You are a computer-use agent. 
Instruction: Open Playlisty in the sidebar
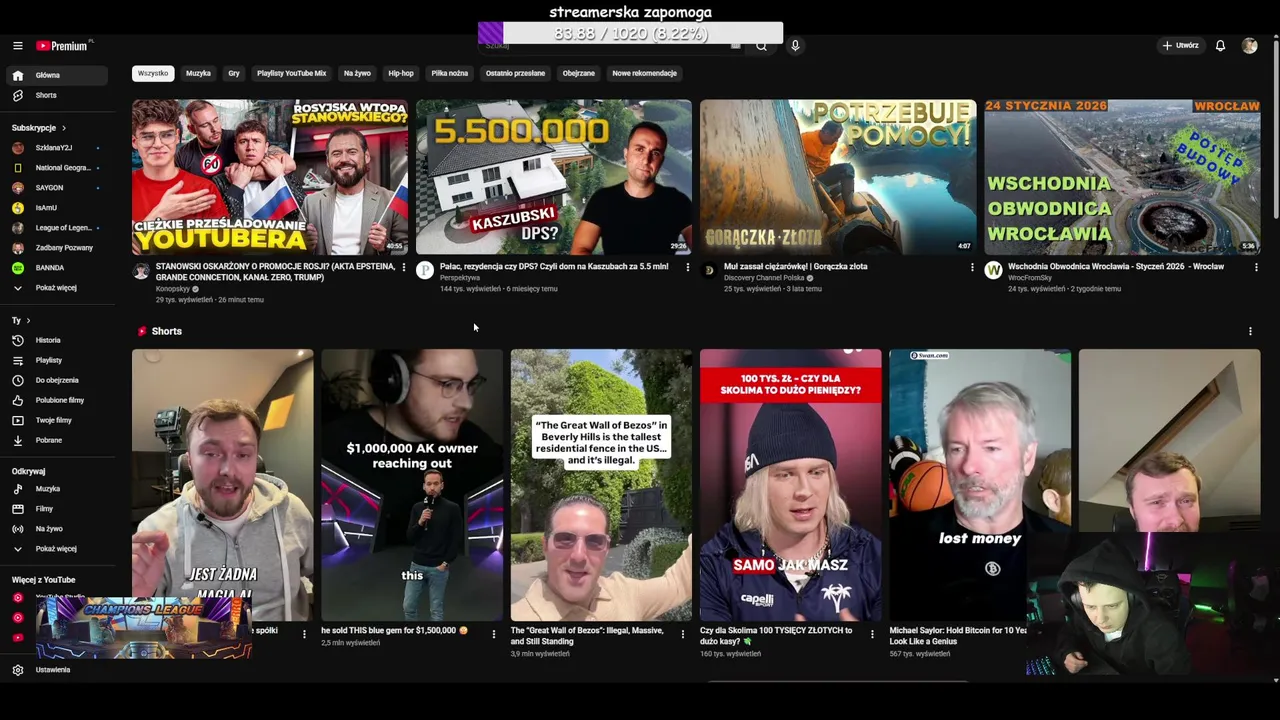(x=57, y=360)
